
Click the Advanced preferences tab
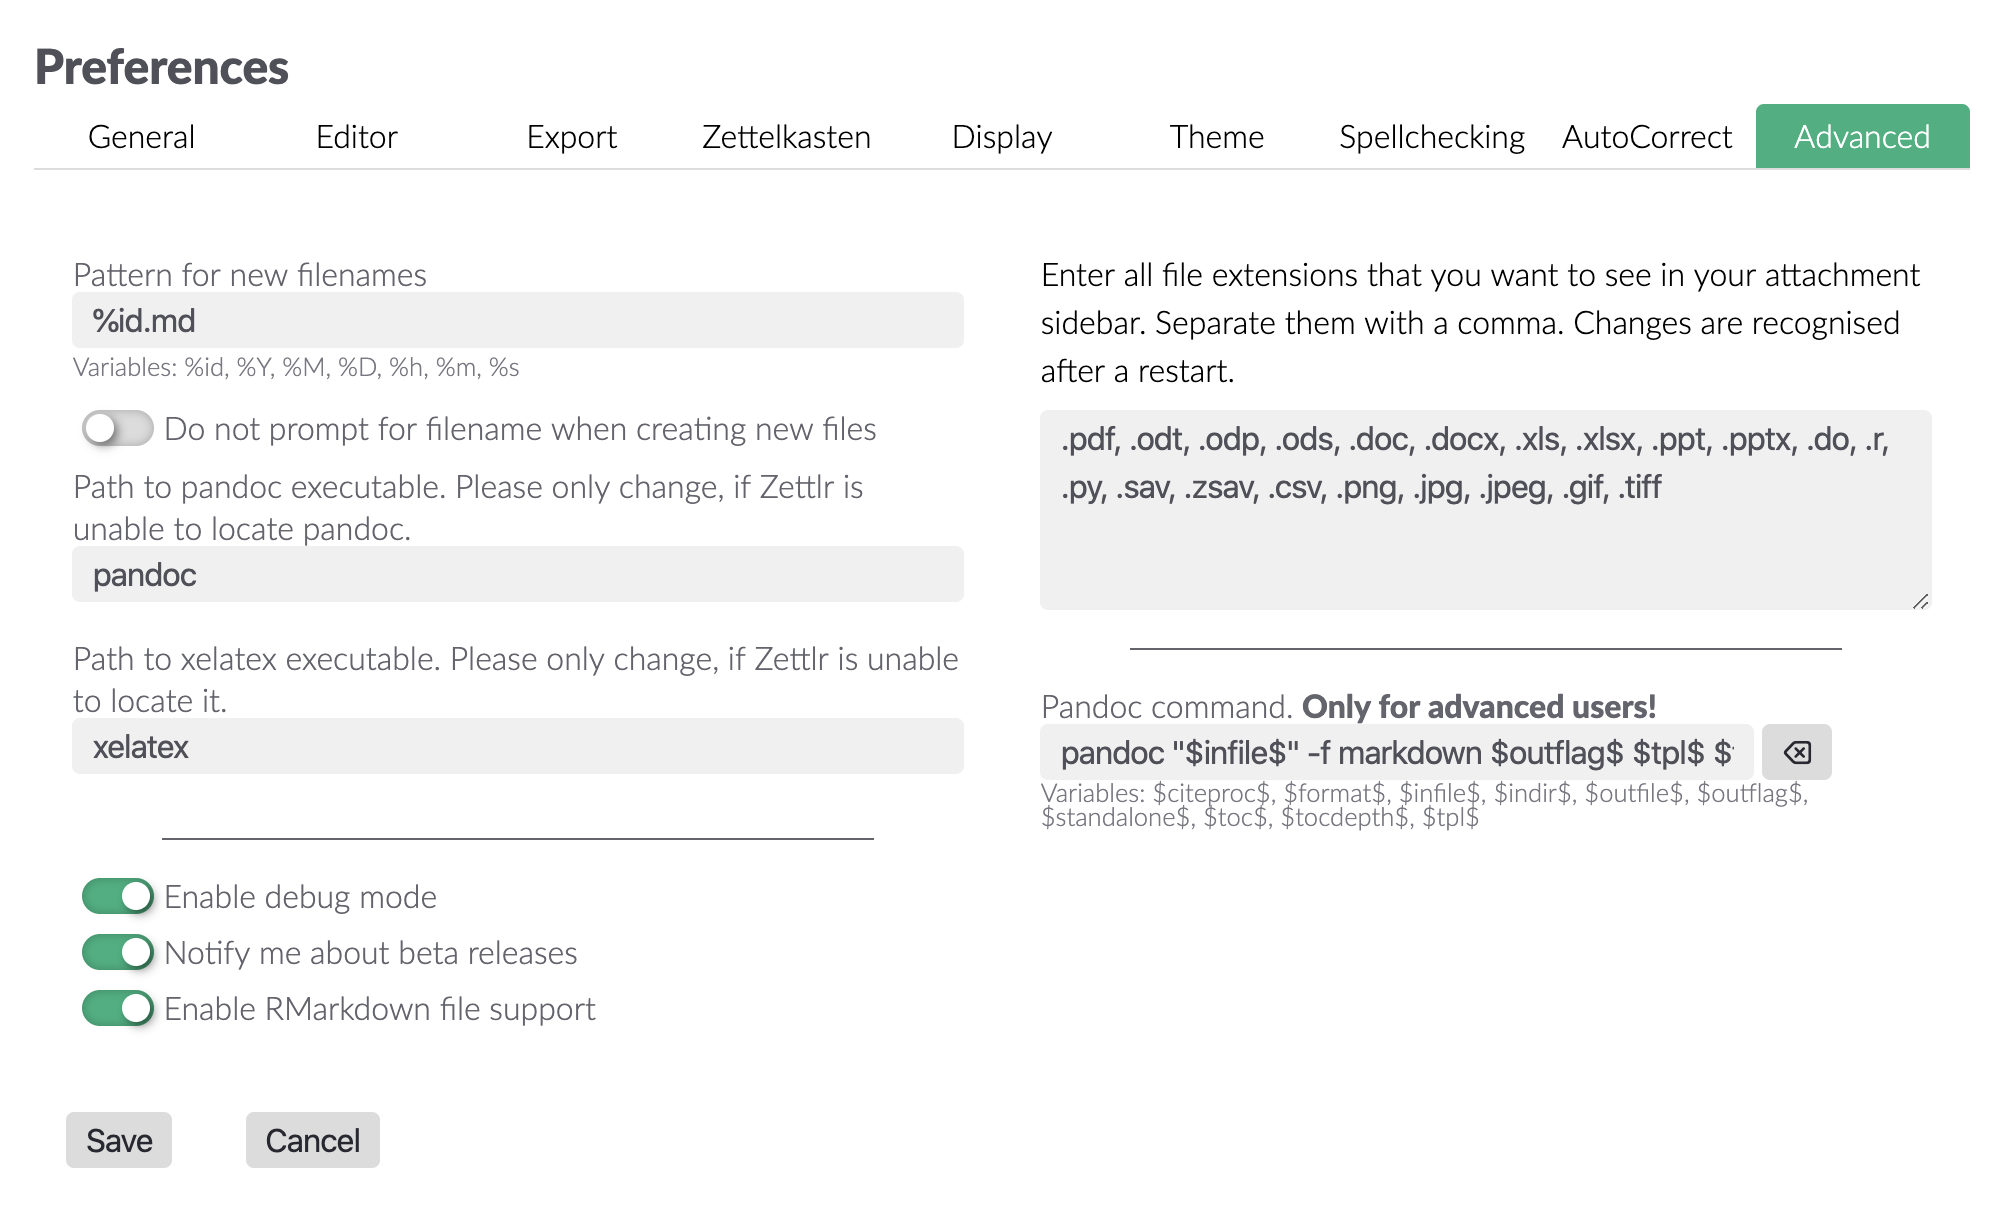click(x=1860, y=137)
